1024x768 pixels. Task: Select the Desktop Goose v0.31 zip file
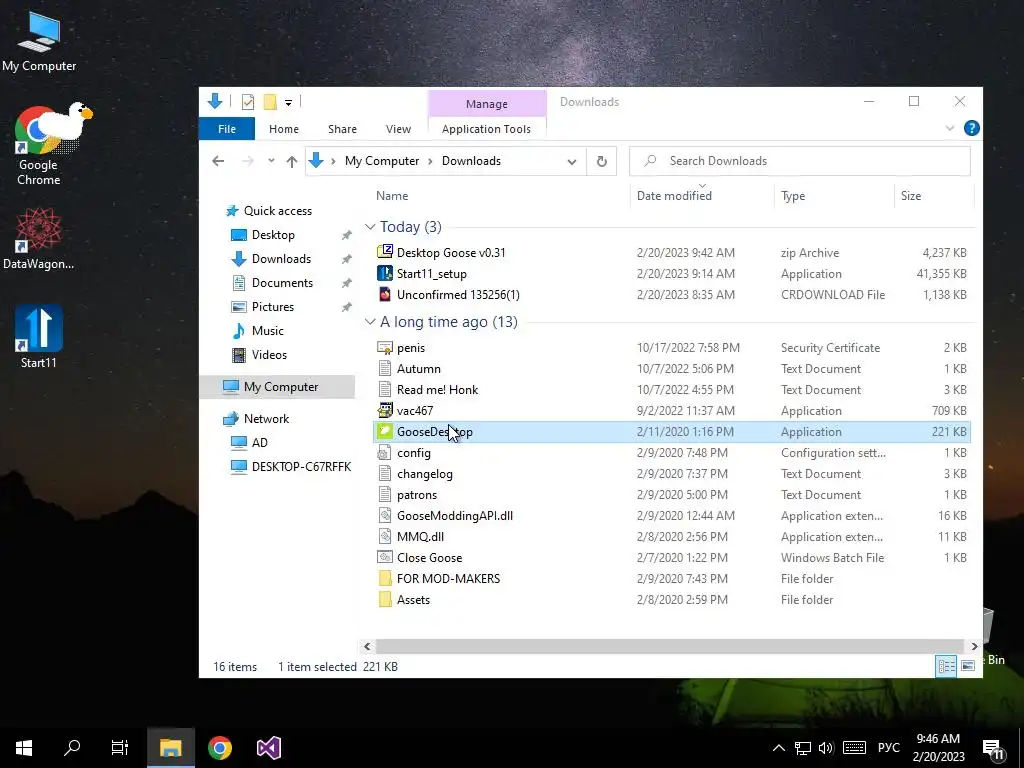[451, 253]
